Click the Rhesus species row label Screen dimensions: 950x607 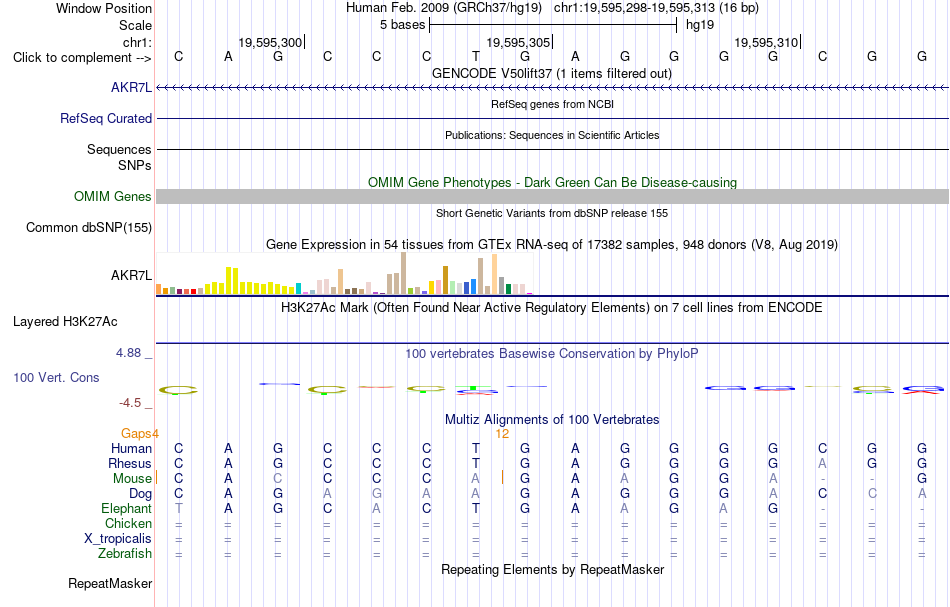[130, 463]
